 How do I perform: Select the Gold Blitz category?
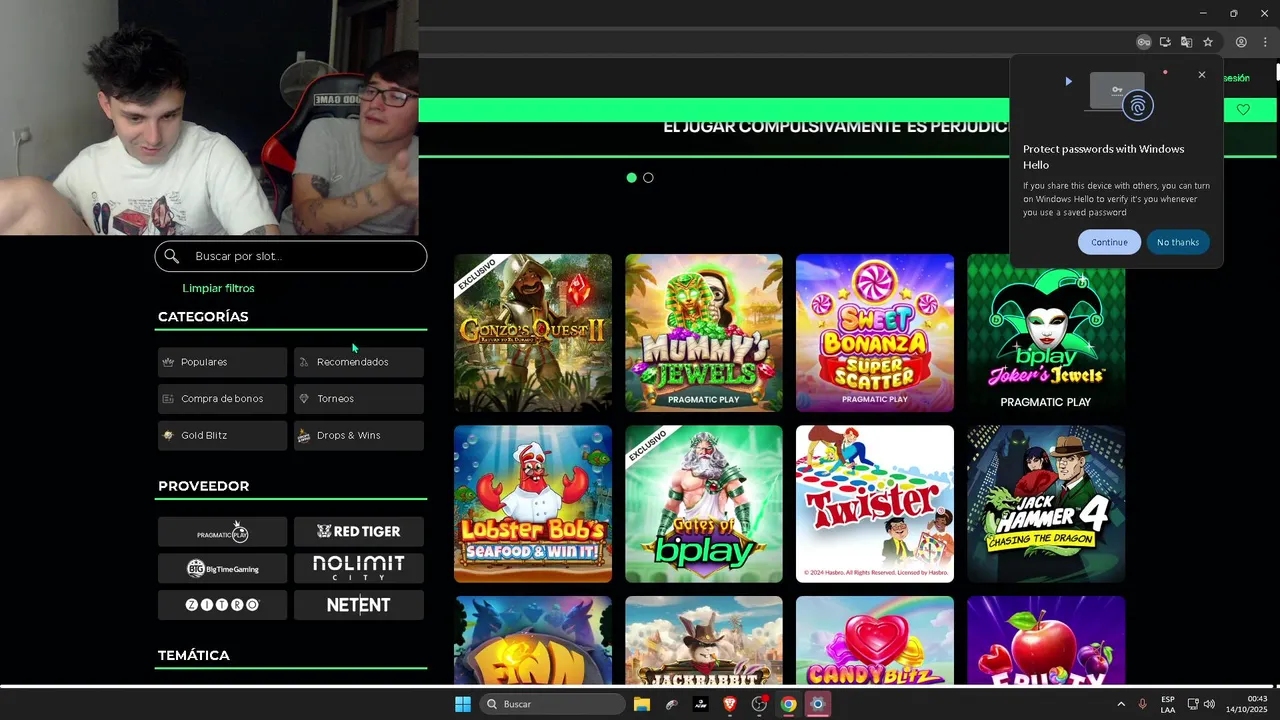(x=222, y=436)
